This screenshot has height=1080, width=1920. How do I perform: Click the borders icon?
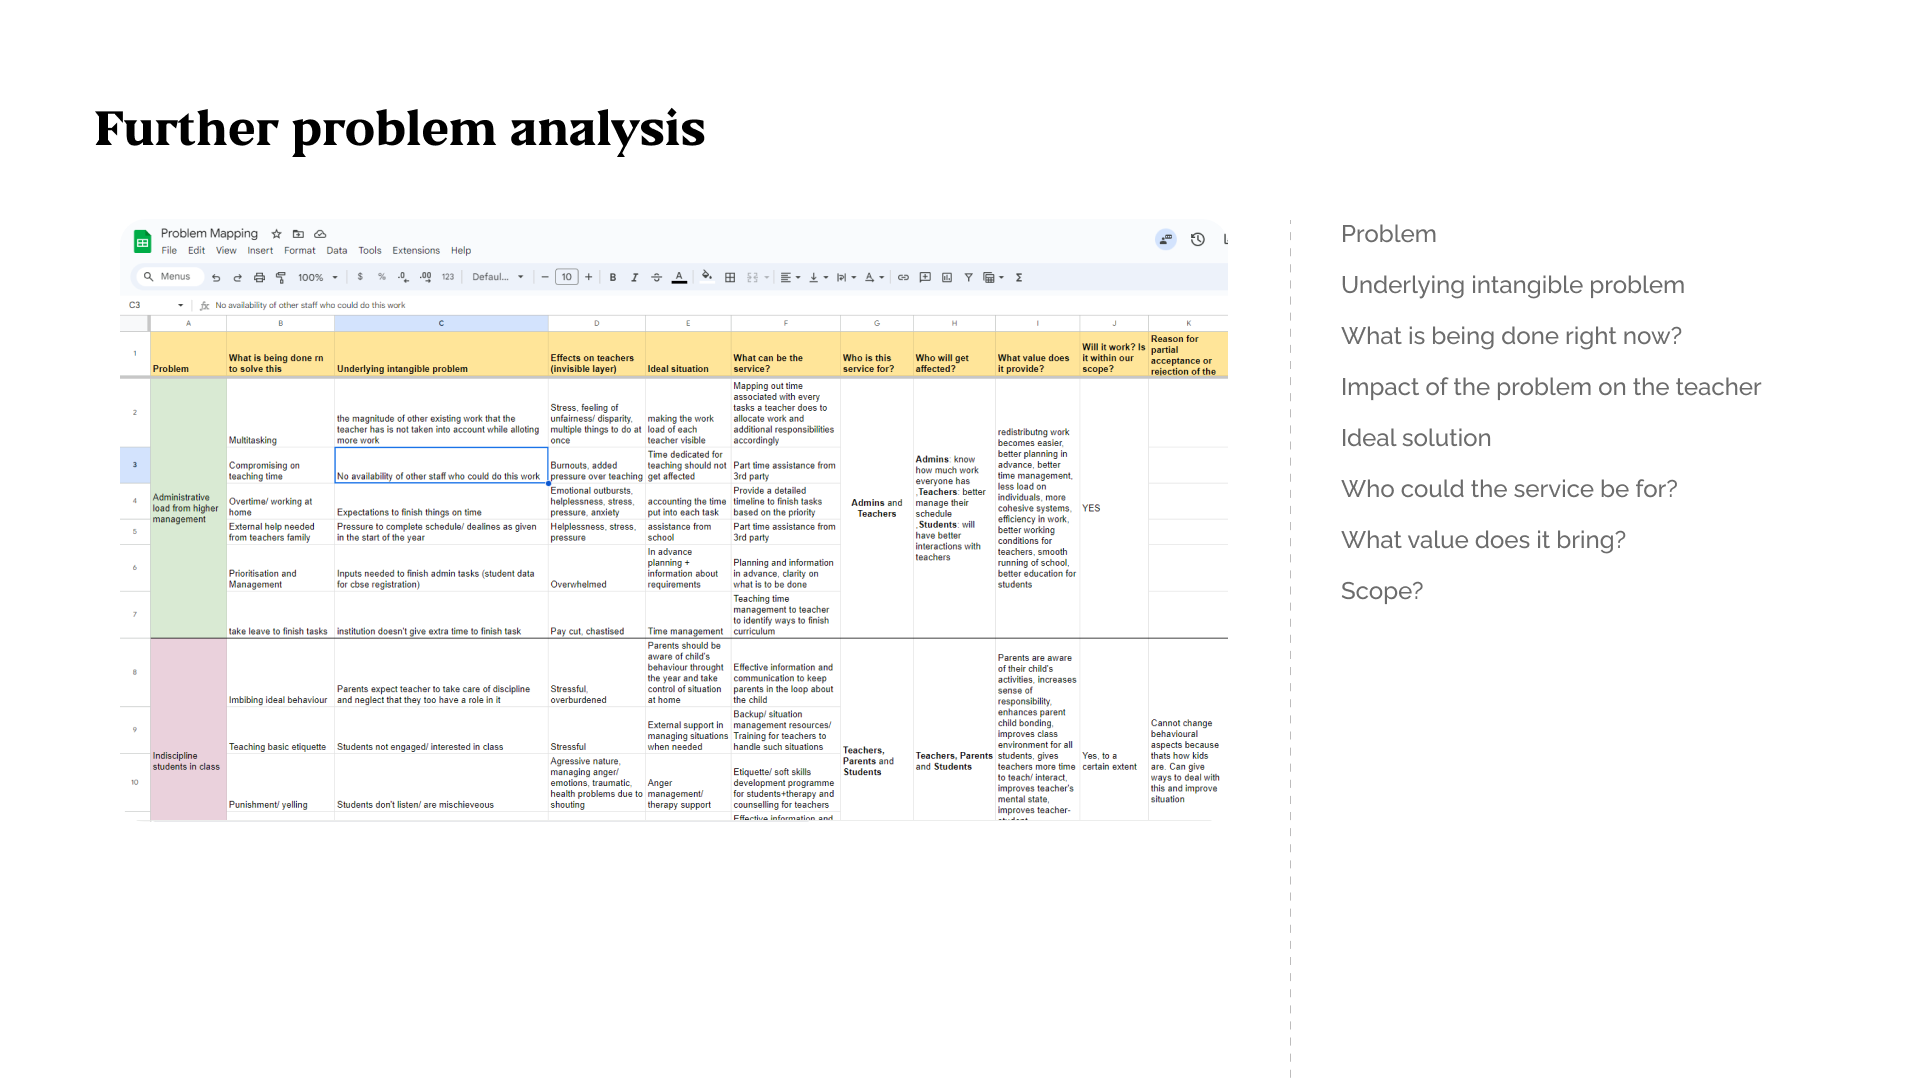point(730,278)
